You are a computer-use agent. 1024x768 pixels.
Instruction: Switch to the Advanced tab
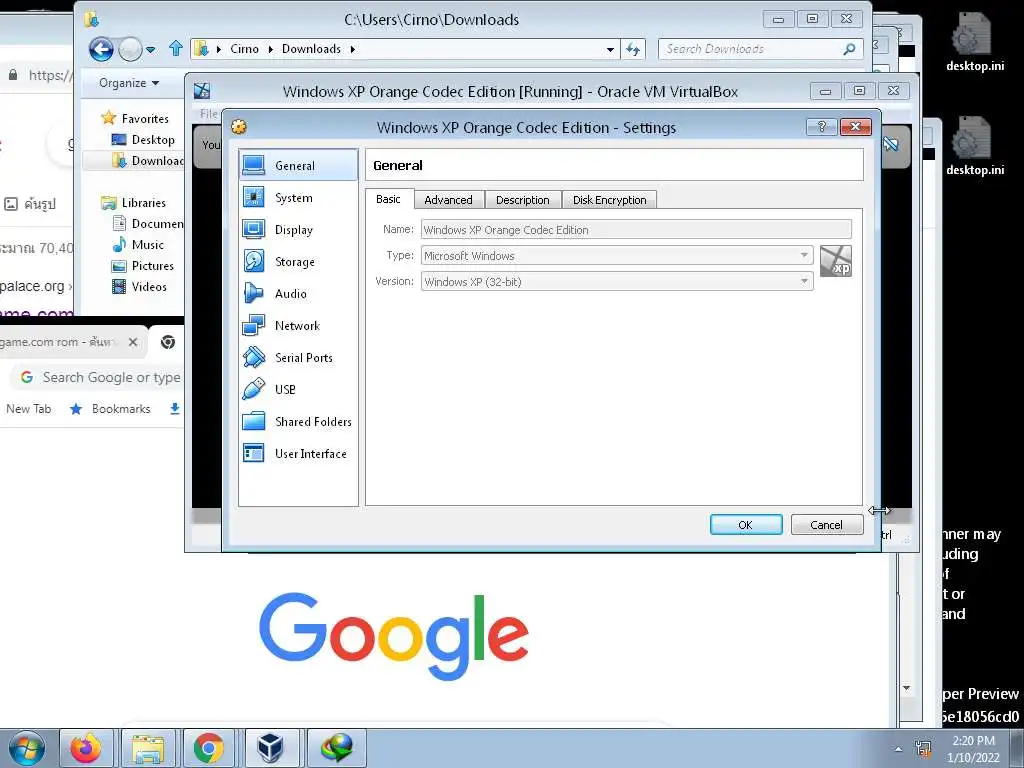coord(448,200)
